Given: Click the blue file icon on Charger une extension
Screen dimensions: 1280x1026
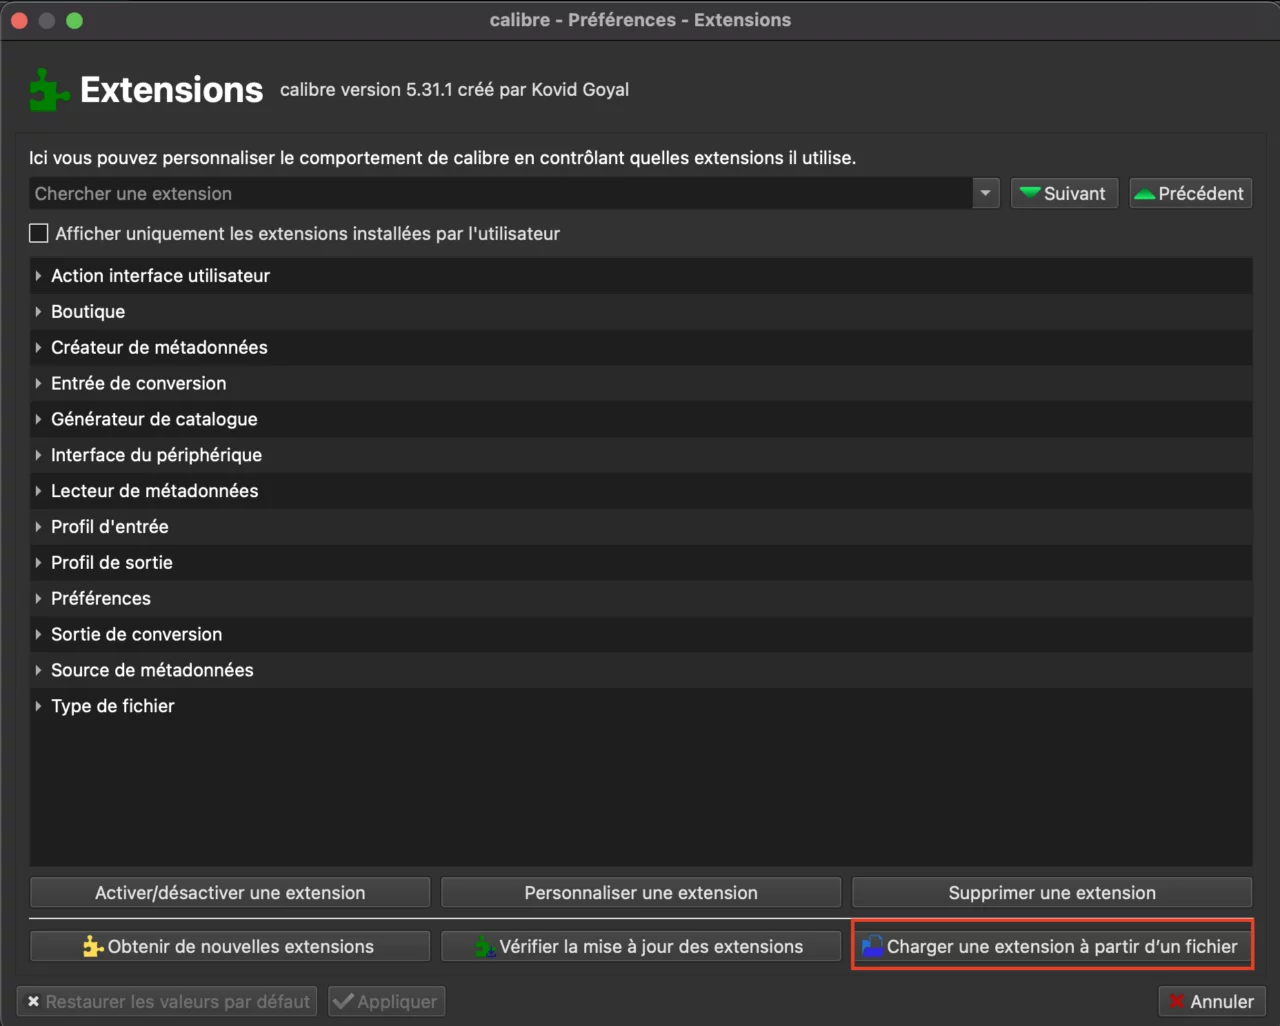Looking at the screenshot, I should [872, 946].
